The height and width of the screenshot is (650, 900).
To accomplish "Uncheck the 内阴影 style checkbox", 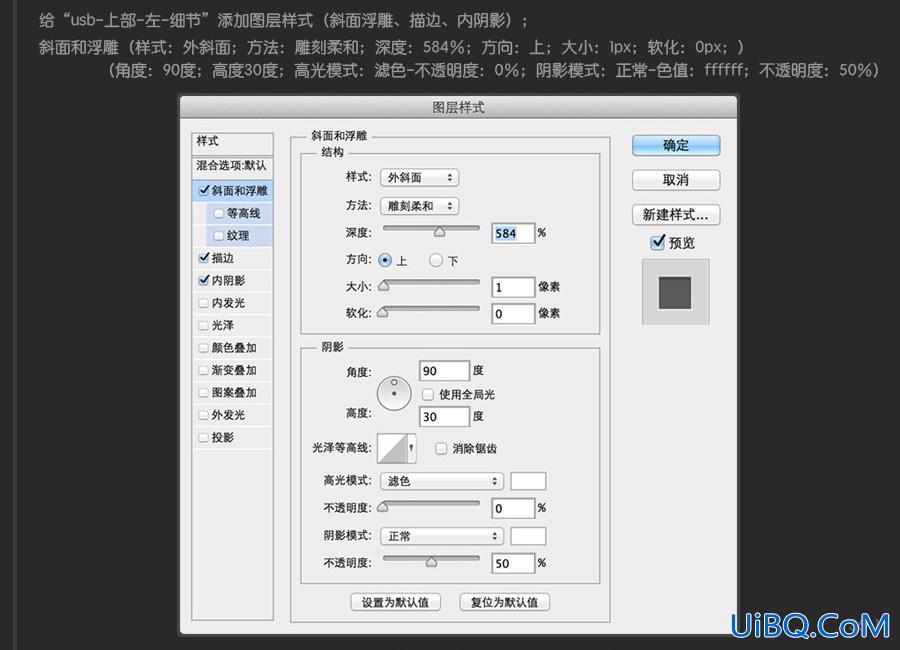I will click(204, 280).
